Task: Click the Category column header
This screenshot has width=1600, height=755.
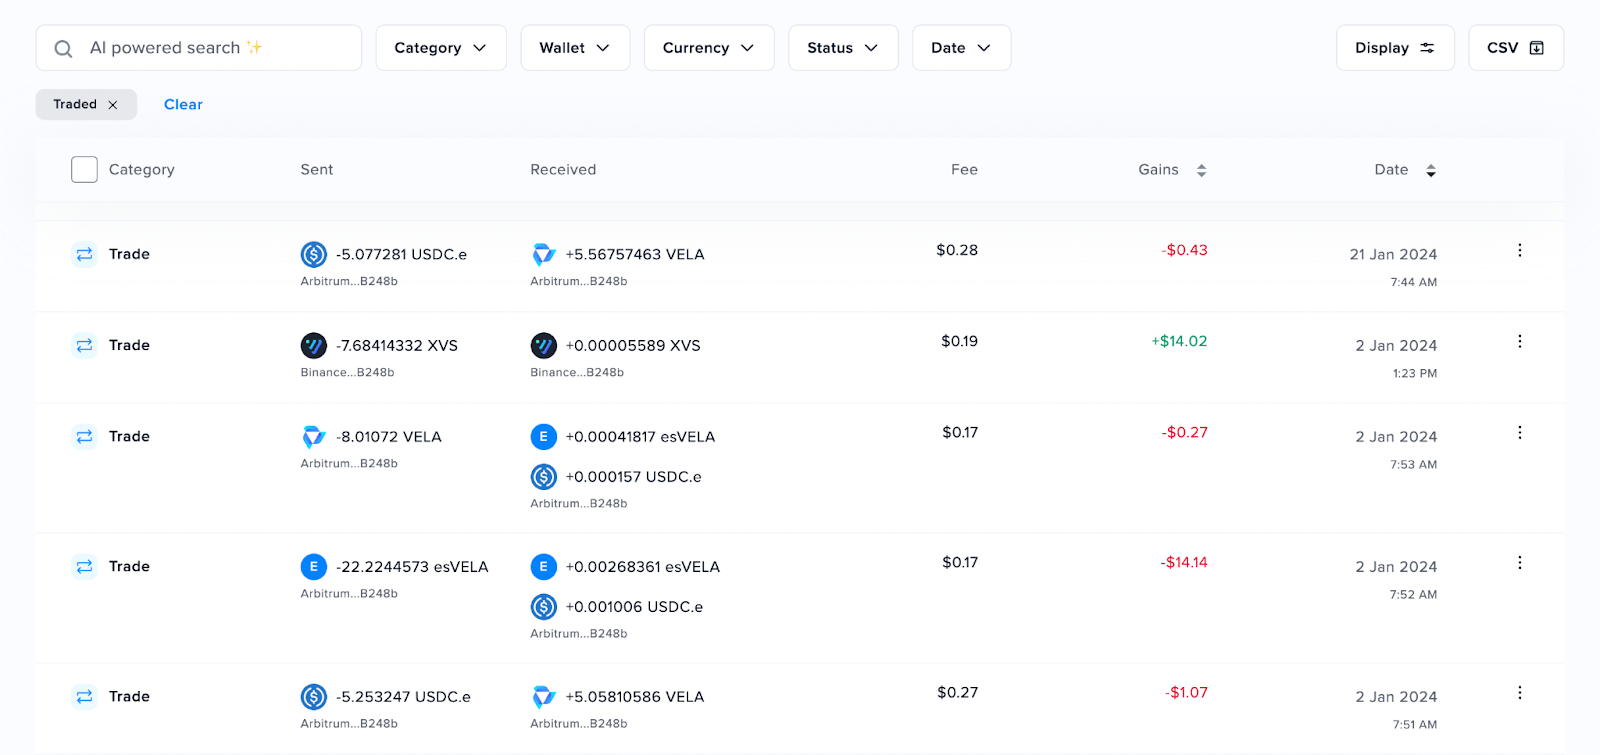Action: pyautogui.click(x=142, y=170)
